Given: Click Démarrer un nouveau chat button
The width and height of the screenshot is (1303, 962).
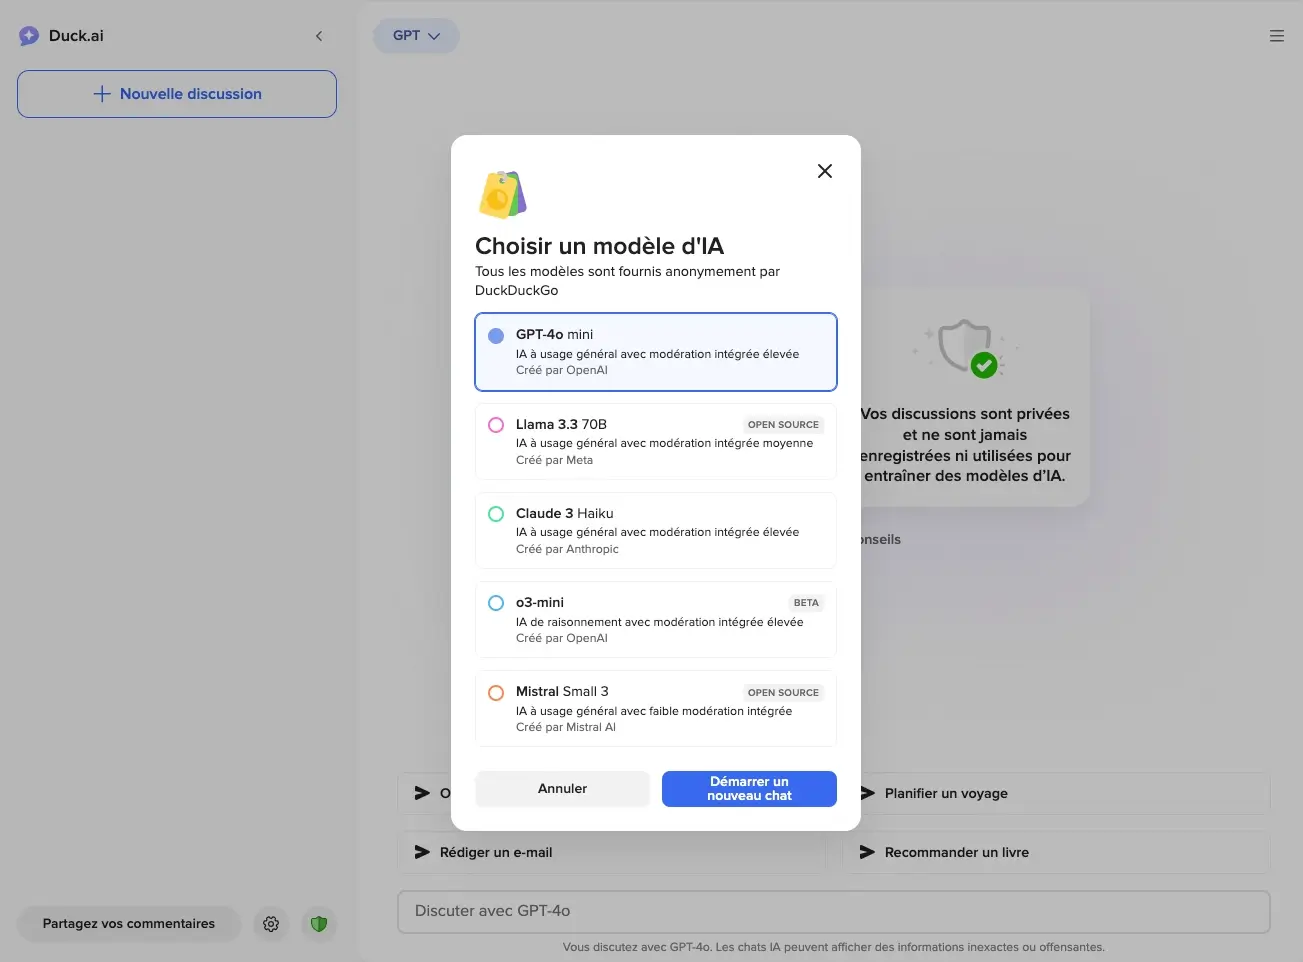Looking at the screenshot, I should point(749,788).
